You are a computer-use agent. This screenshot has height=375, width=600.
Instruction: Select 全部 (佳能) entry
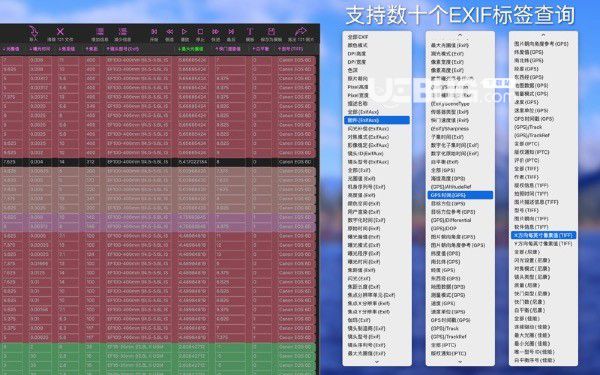[527, 318]
